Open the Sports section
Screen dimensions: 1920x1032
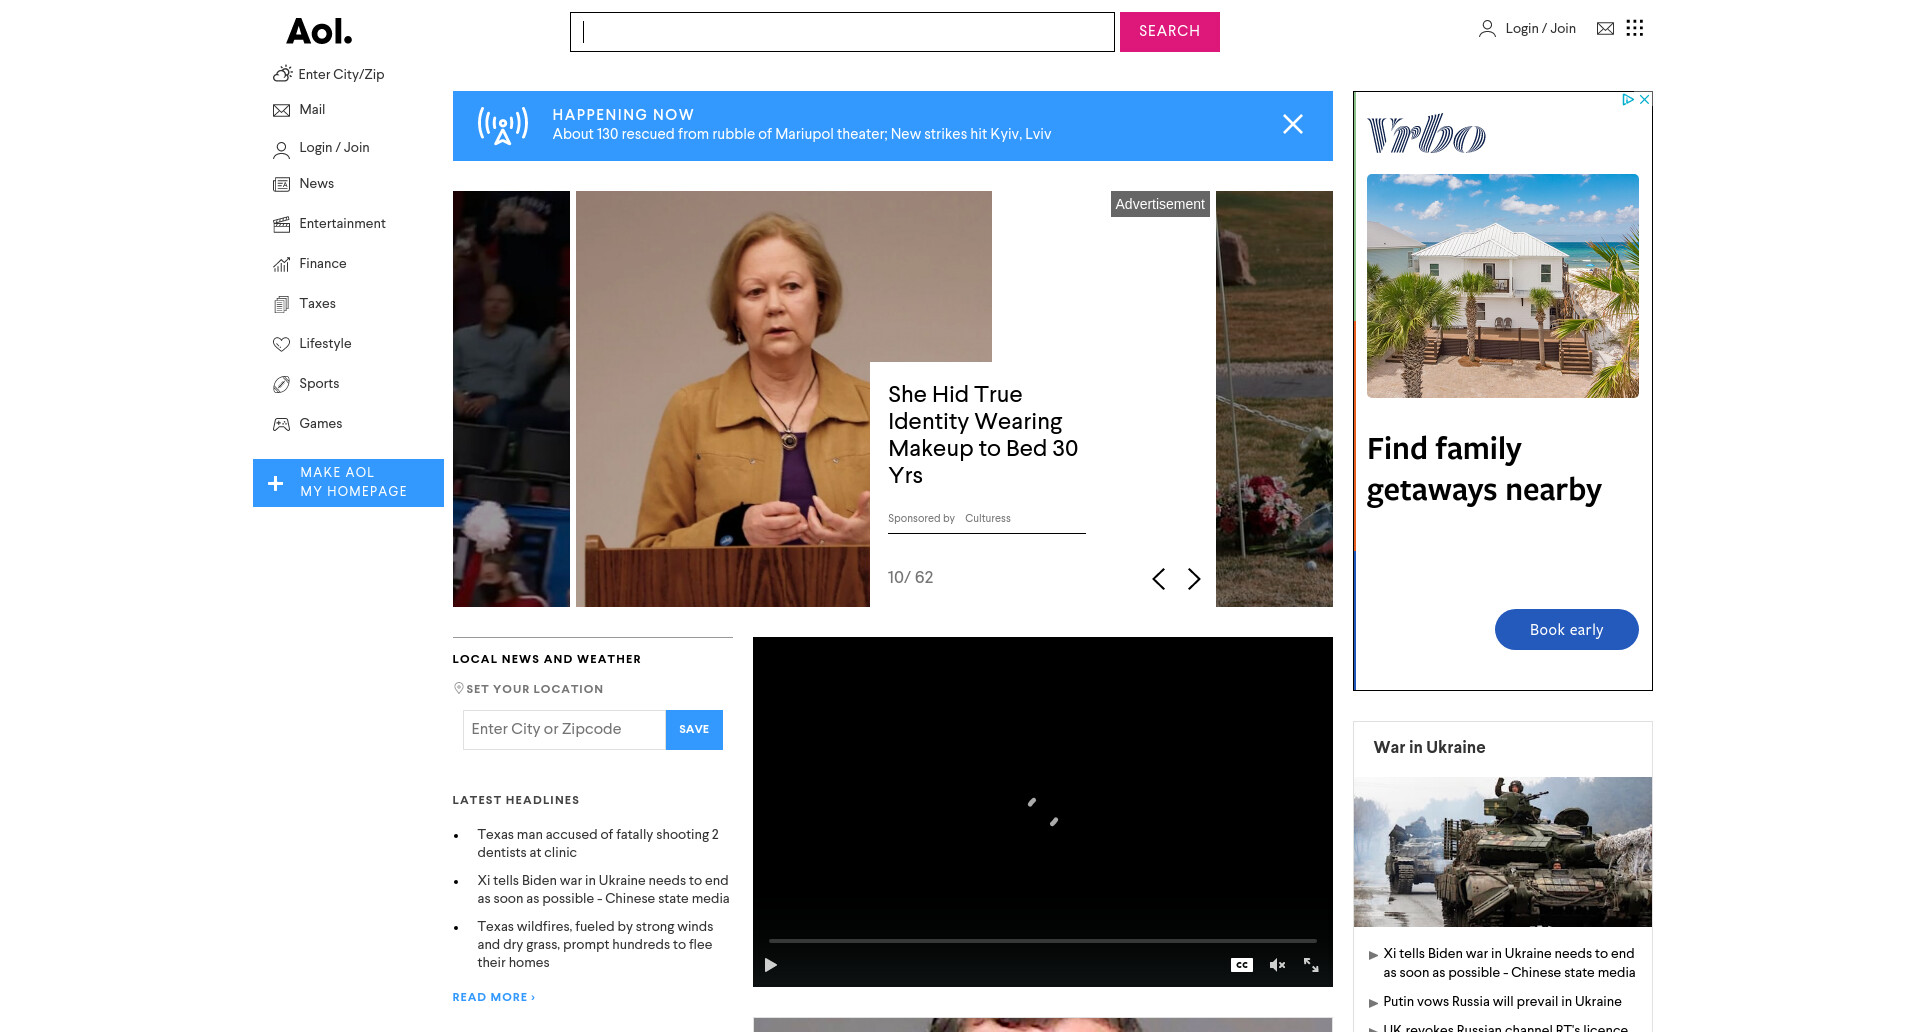319,384
